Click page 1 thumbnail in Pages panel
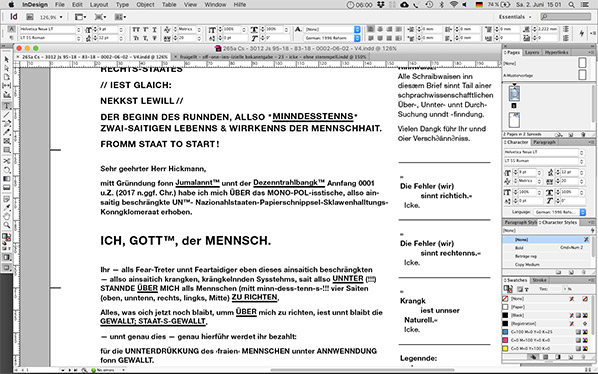The image size is (598, 374). [514, 93]
